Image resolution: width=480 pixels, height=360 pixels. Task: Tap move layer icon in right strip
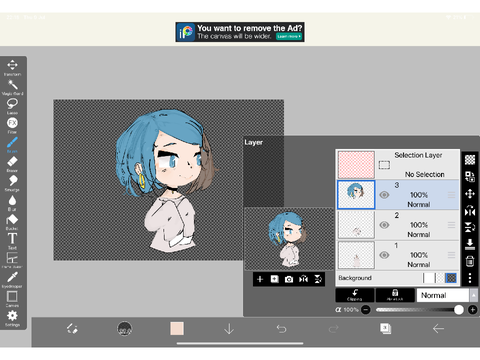coord(470,194)
